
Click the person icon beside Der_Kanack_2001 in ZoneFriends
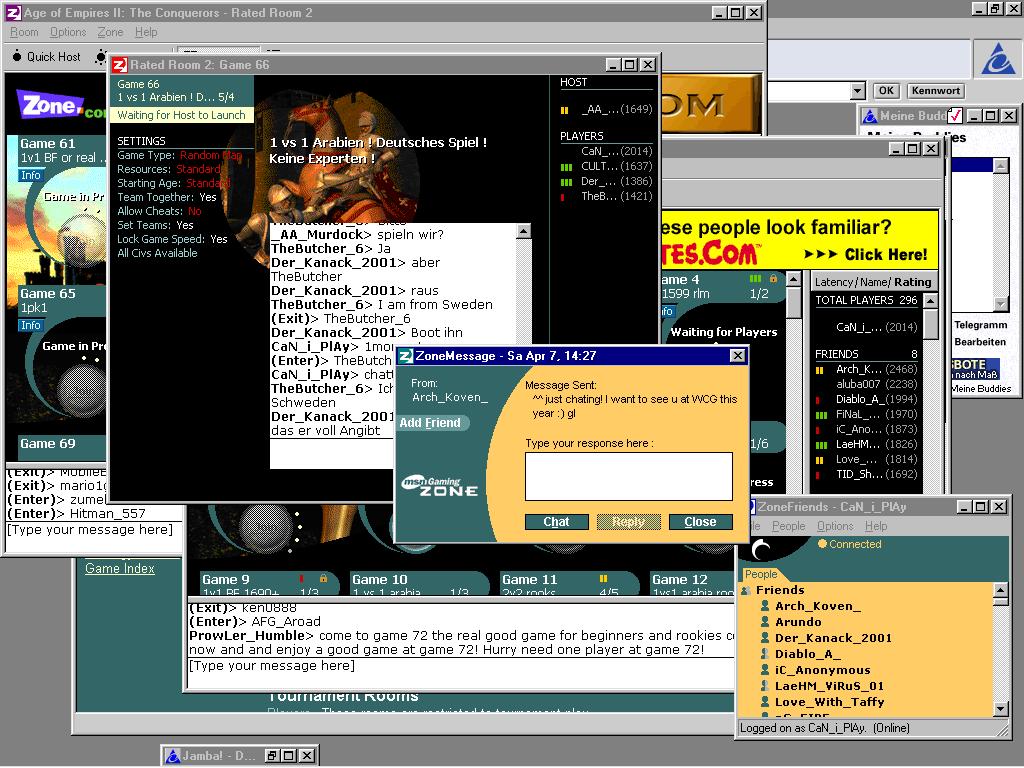click(x=765, y=638)
